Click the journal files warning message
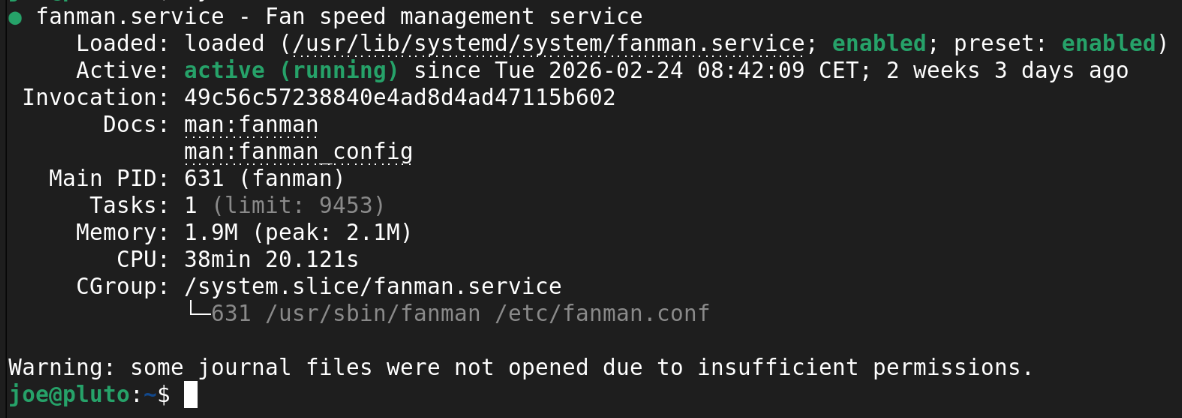The image size is (1182, 418). [x=520, y=368]
